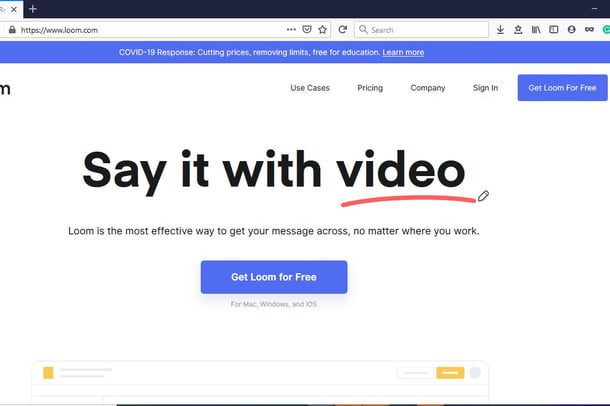Click the Learn more banner link
This screenshot has width=610, height=406.
click(403, 52)
